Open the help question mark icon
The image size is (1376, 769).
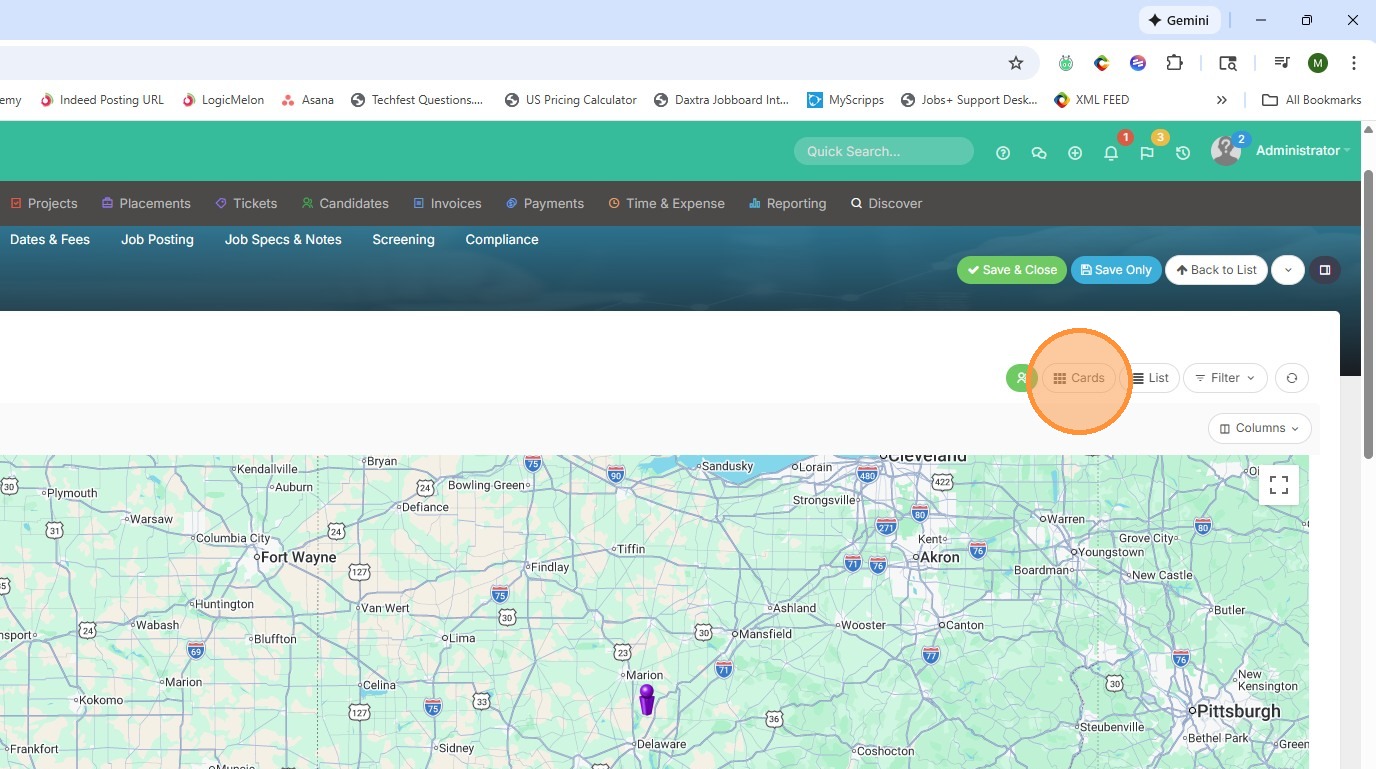pyautogui.click(x=1003, y=153)
